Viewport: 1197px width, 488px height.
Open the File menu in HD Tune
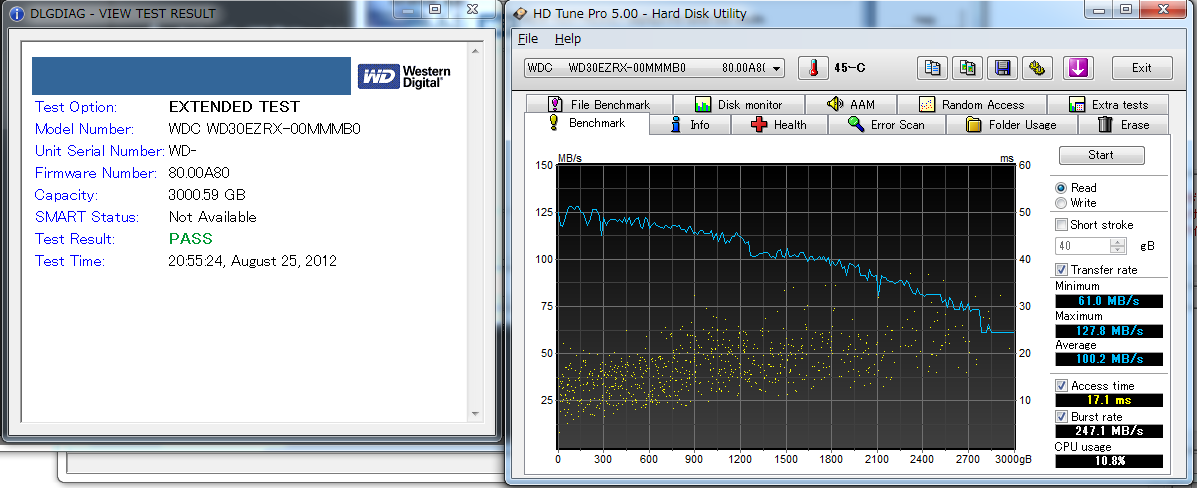528,39
